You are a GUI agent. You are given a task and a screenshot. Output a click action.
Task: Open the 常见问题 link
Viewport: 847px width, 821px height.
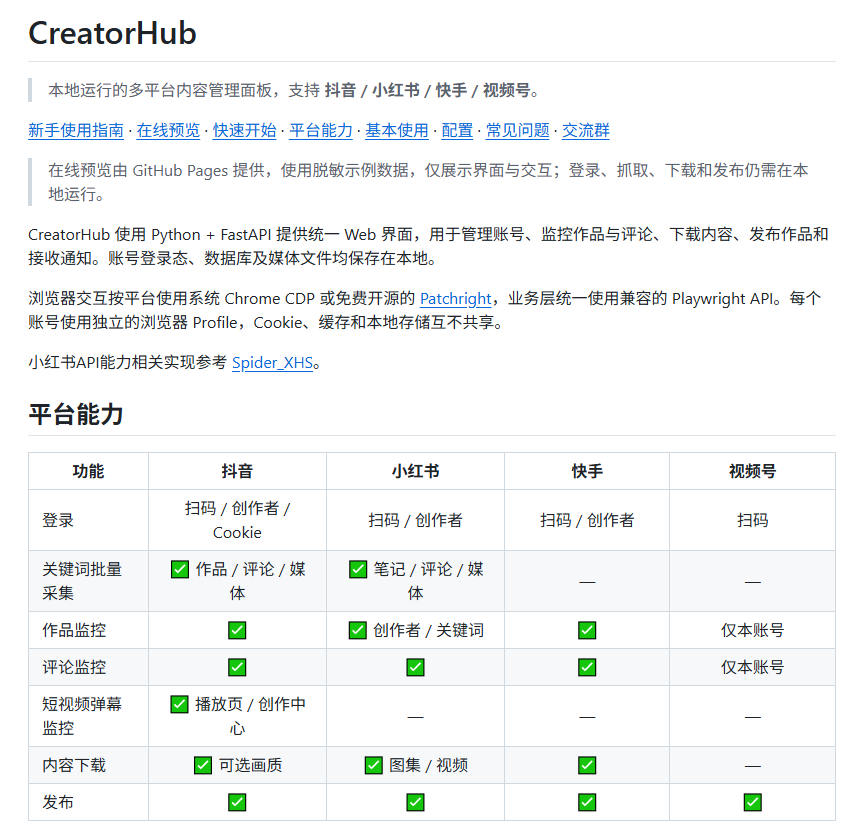click(x=517, y=130)
